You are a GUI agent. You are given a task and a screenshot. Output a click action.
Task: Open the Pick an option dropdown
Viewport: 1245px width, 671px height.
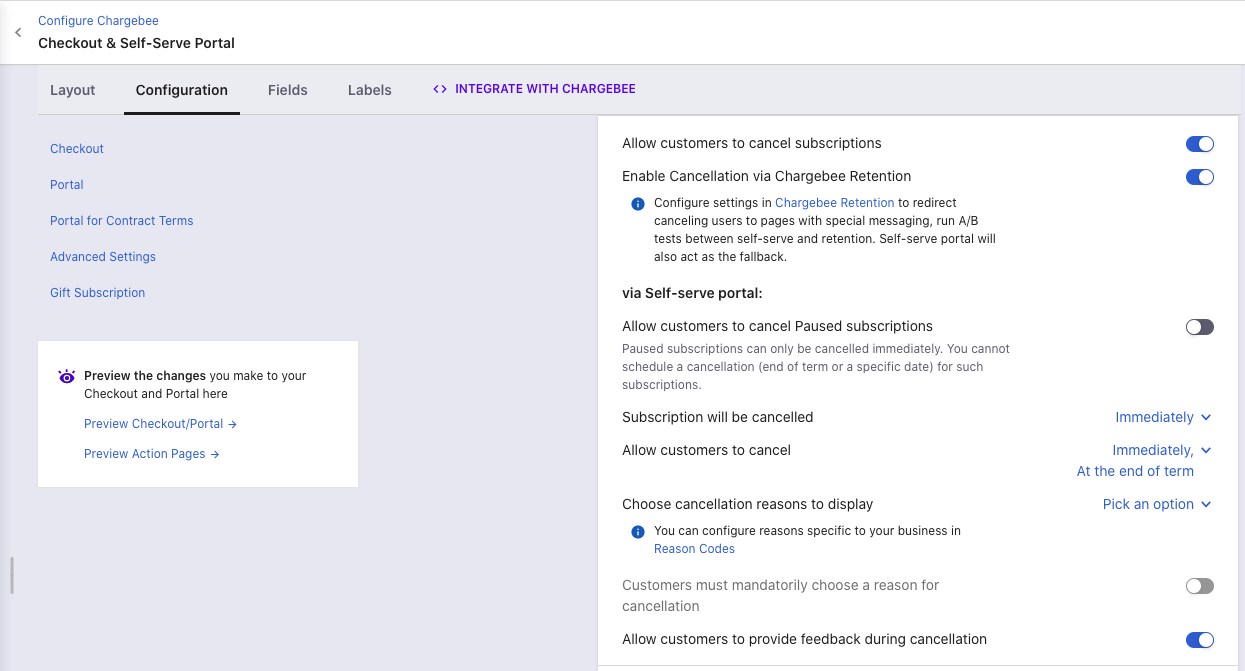click(1156, 505)
